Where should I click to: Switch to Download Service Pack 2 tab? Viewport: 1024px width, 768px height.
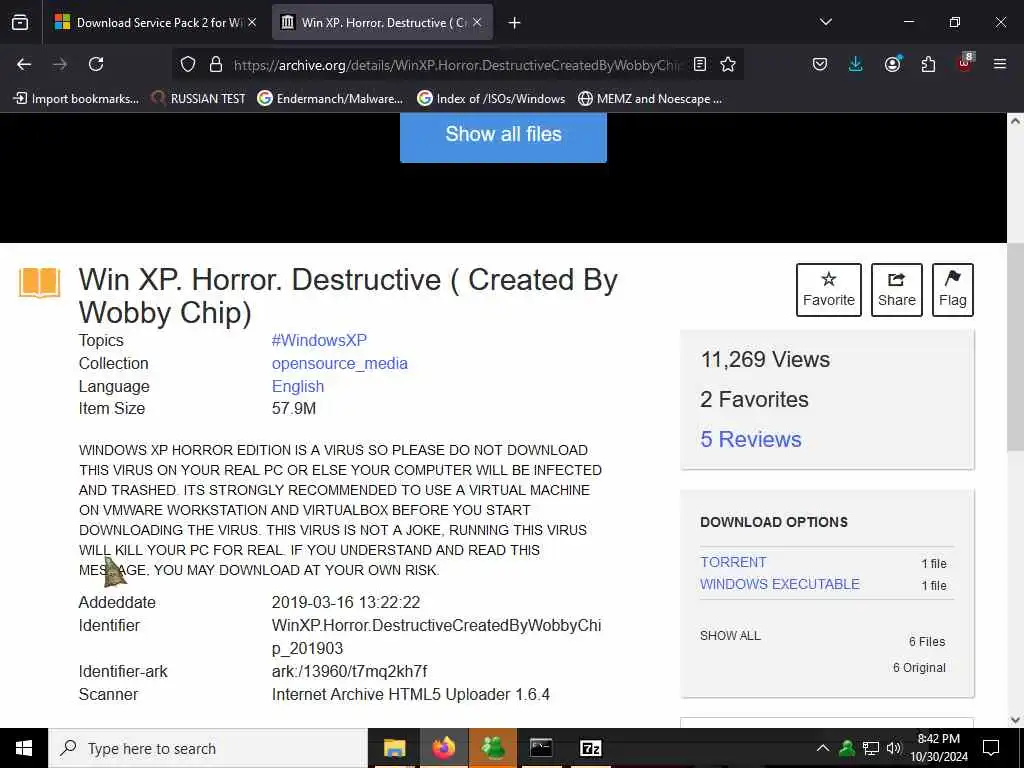click(154, 22)
